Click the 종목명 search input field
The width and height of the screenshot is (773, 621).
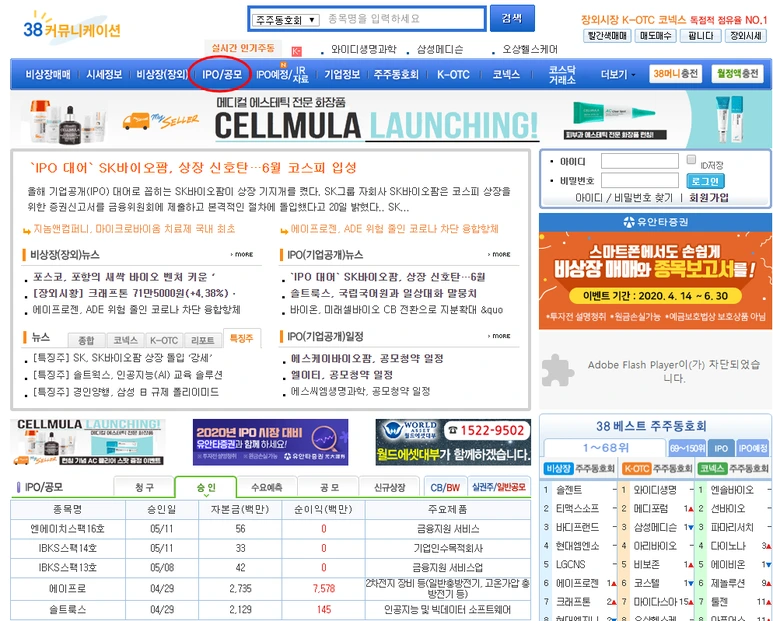point(404,19)
